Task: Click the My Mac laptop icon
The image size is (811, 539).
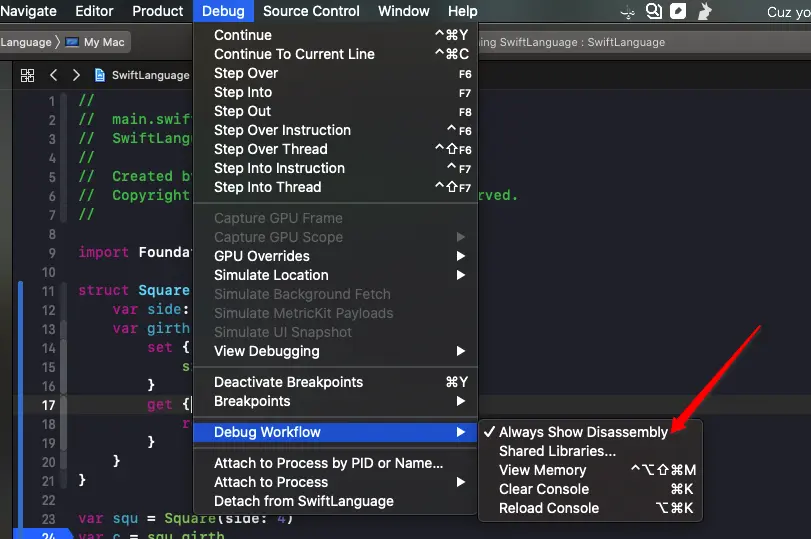Action: [x=72, y=43]
